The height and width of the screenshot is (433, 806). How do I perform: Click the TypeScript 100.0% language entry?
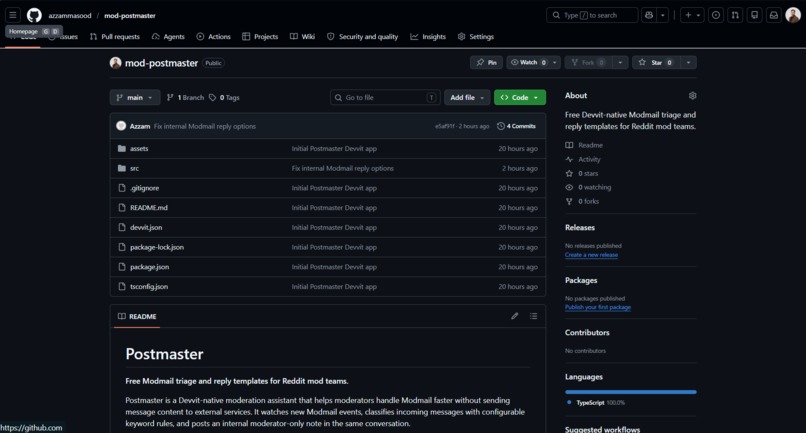(596, 403)
